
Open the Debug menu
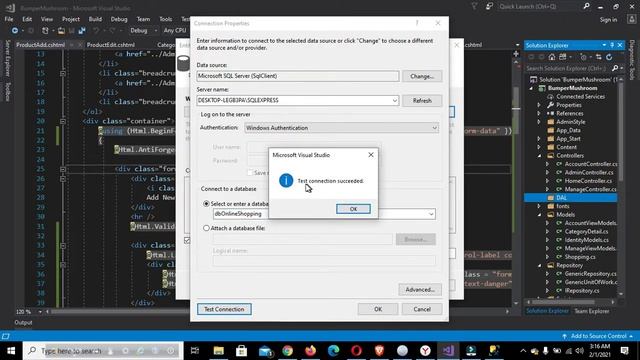[x=119, y=19]
